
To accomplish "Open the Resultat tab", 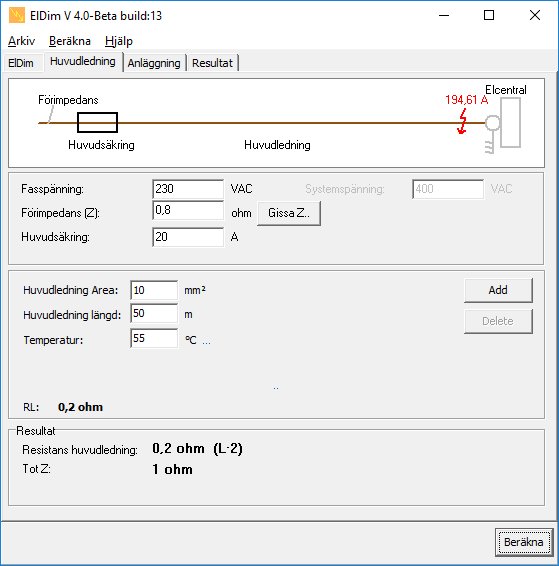I will tap(213, 63).
